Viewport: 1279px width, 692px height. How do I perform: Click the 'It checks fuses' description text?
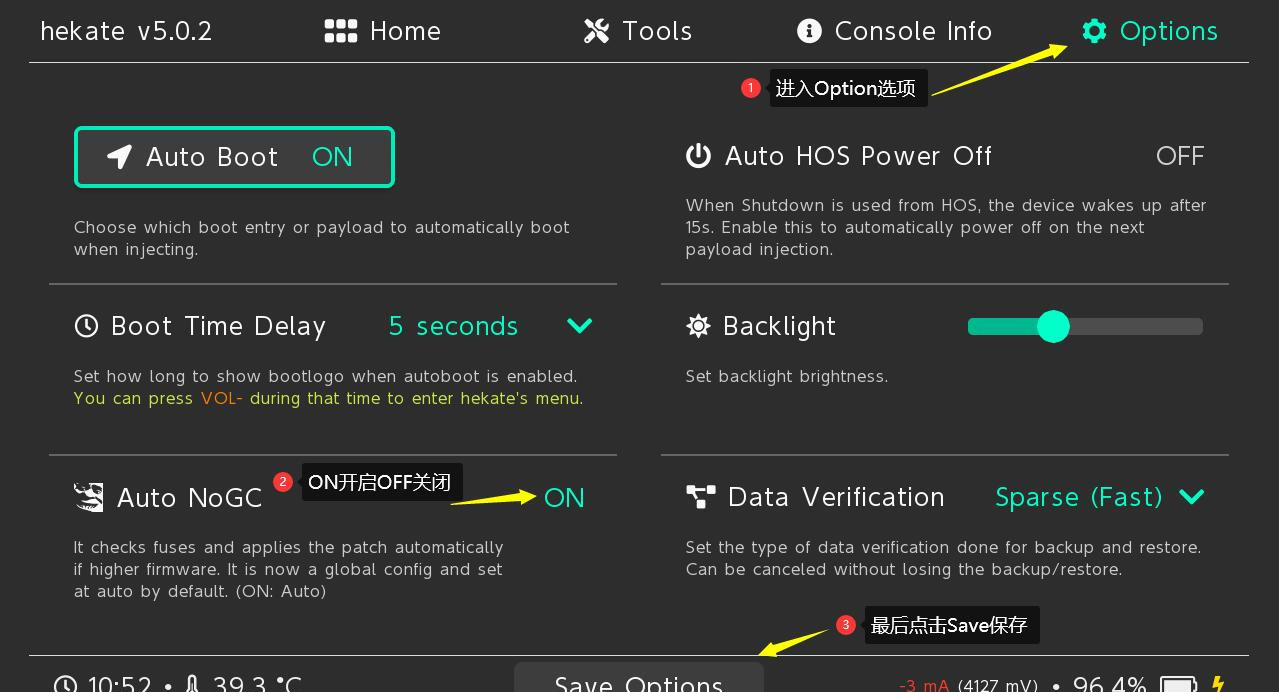coord(288,569)
